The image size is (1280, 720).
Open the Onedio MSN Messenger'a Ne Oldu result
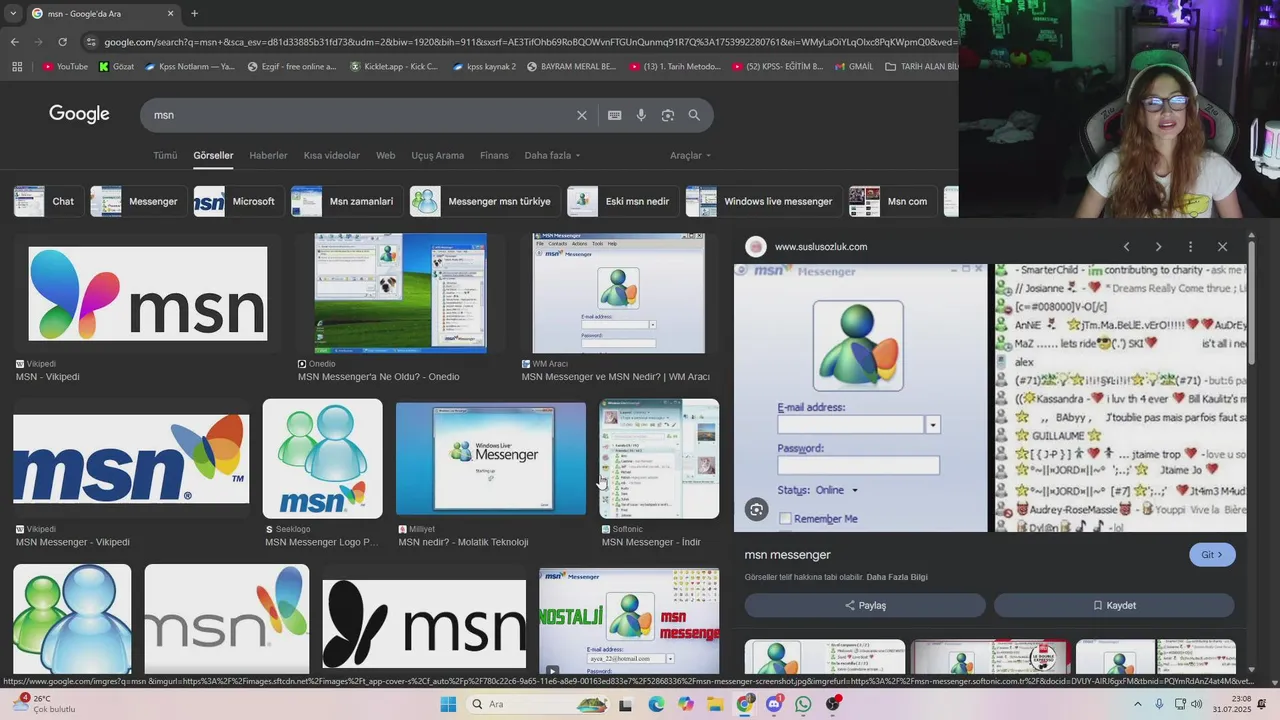tap(400, 294)
